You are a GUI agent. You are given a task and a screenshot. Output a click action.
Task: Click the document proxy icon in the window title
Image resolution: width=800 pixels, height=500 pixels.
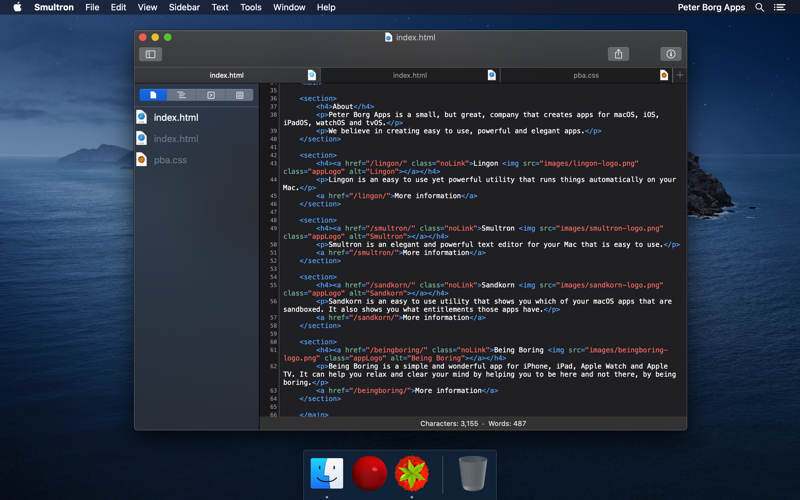388,37
